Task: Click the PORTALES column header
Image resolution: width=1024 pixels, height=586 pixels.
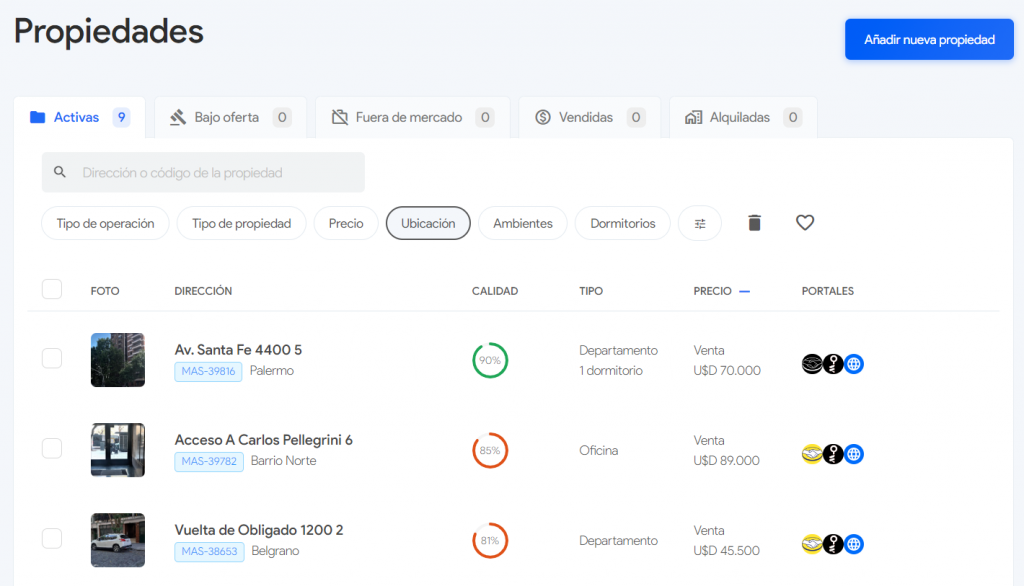Action: pyautogui.click(x=827, y=291)
